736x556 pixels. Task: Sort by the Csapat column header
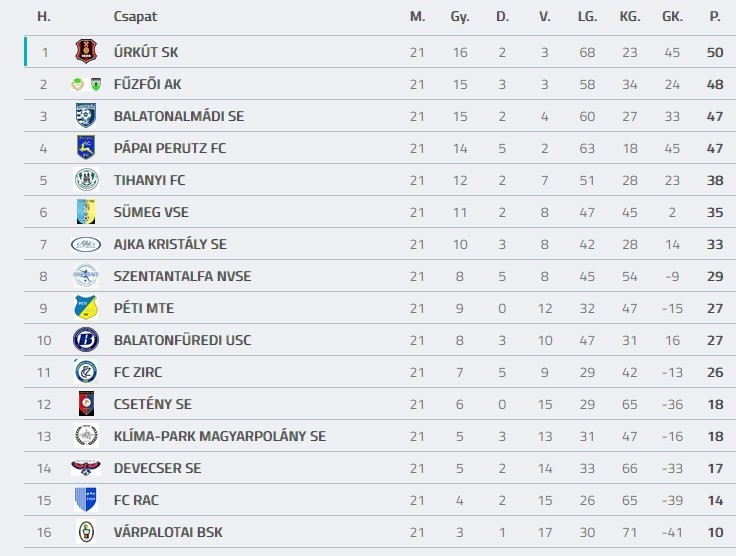point(135,17)
